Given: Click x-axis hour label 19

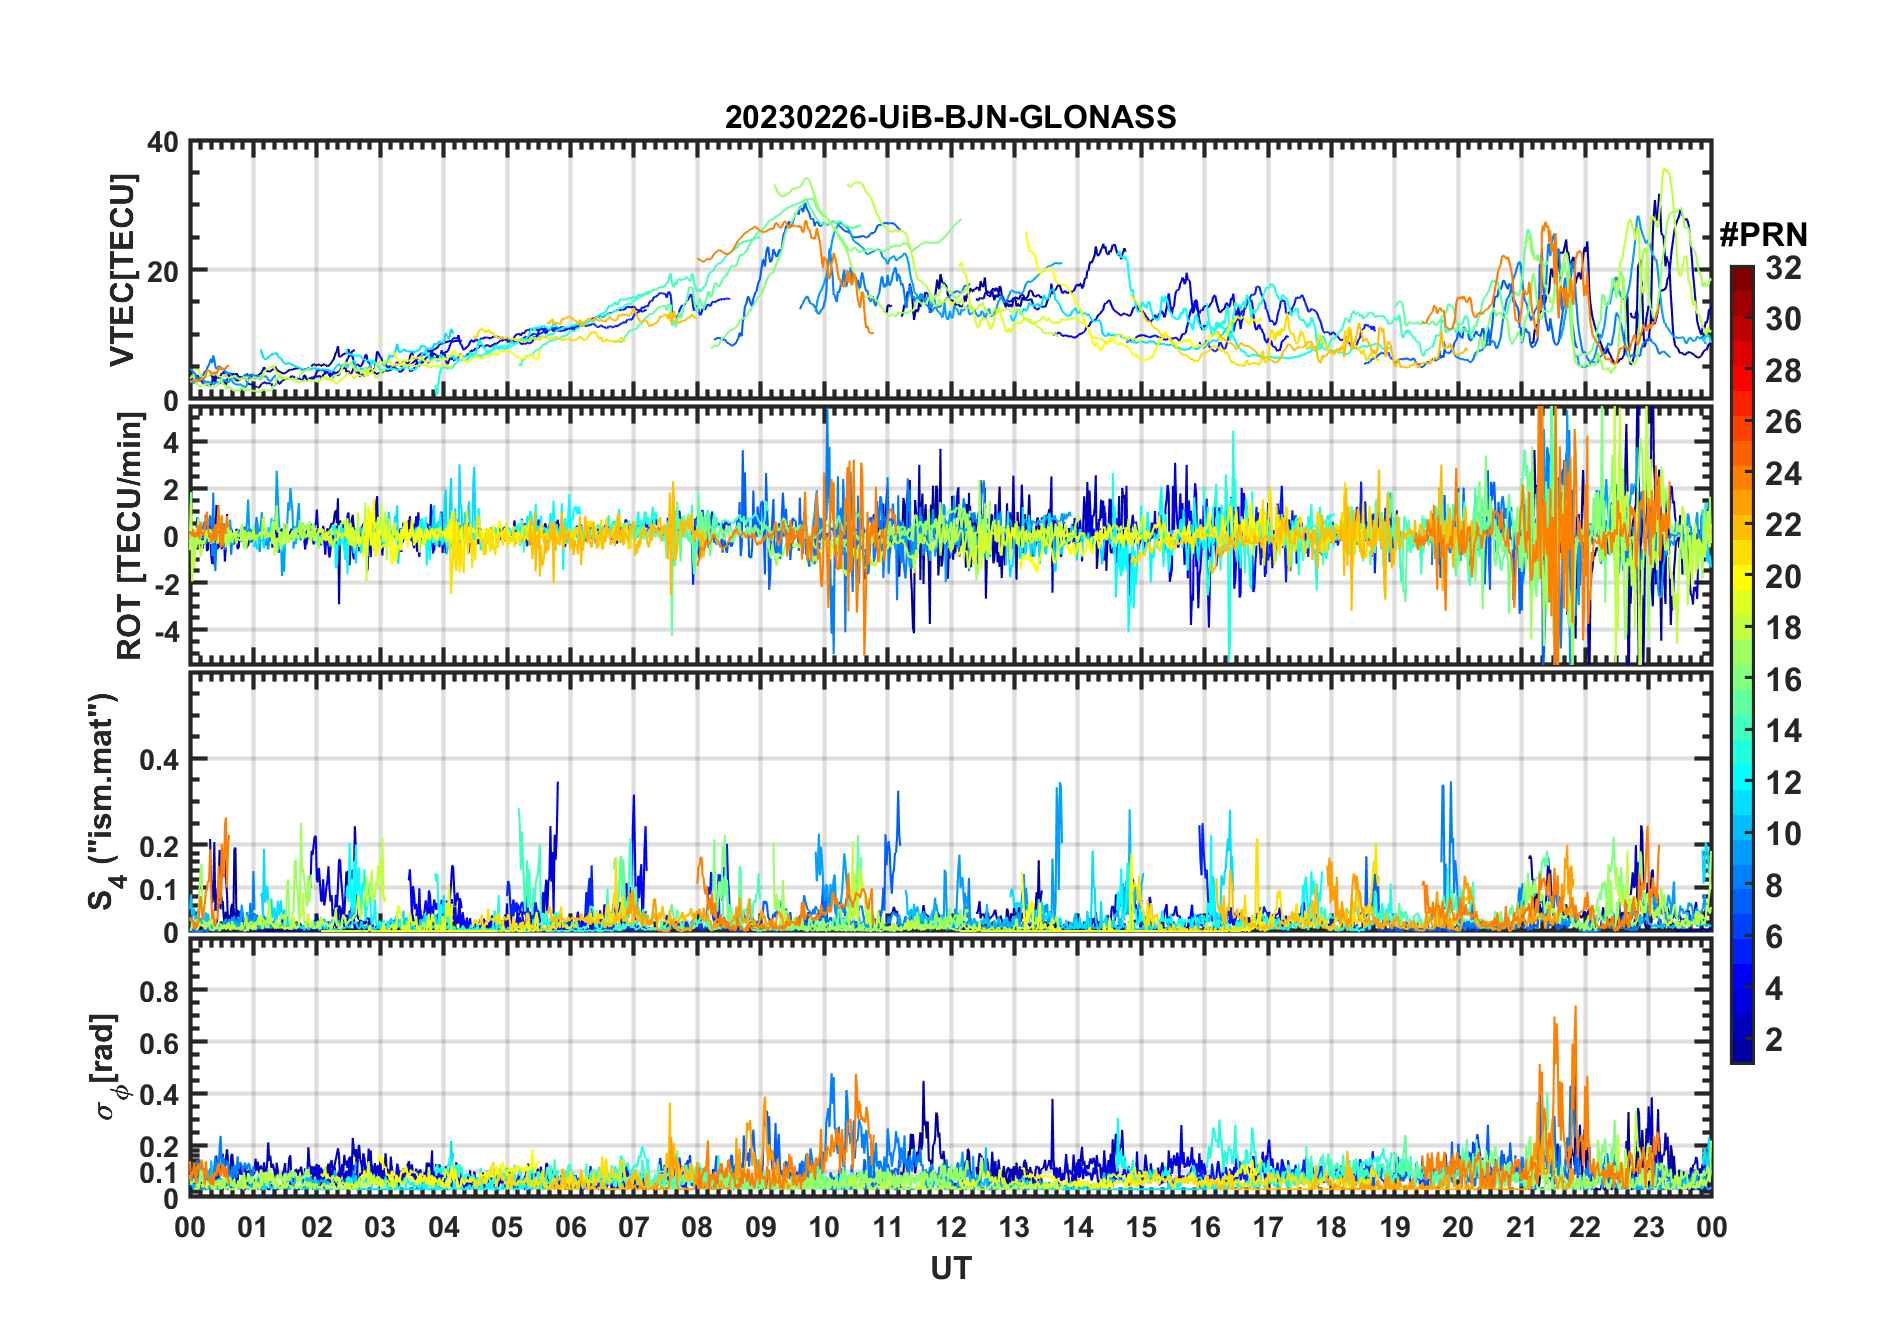Looking at the screenshot, I should [1395, 1227].
